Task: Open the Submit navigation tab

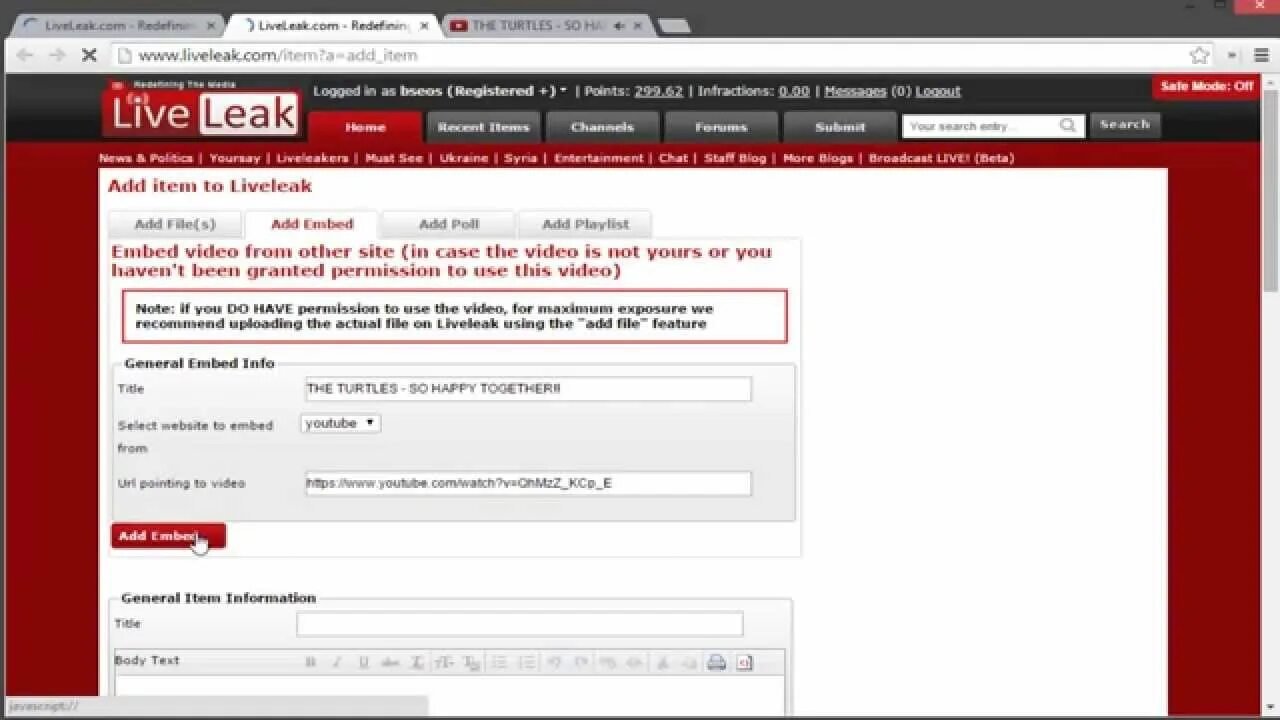Action: [840, 127]
